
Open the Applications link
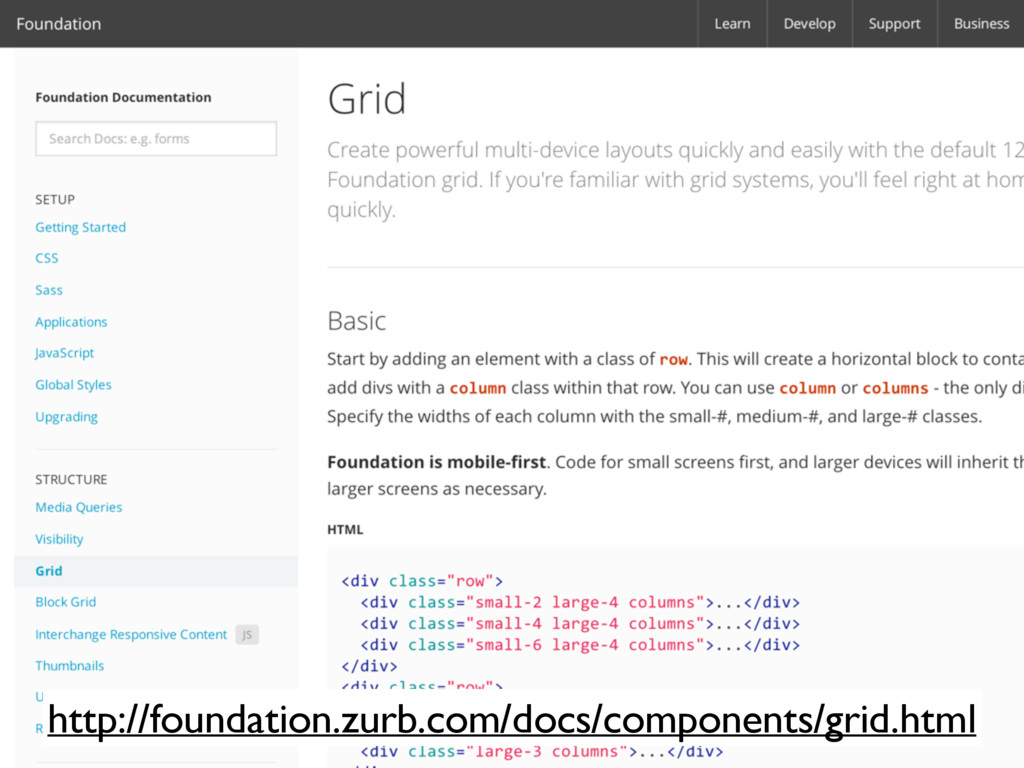(71, 322)
